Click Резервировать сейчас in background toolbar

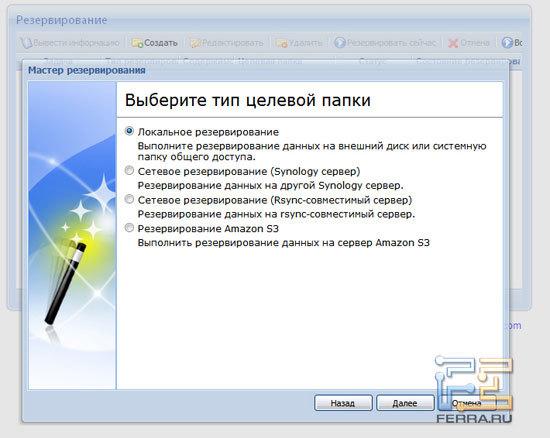(x=385, y=43)
